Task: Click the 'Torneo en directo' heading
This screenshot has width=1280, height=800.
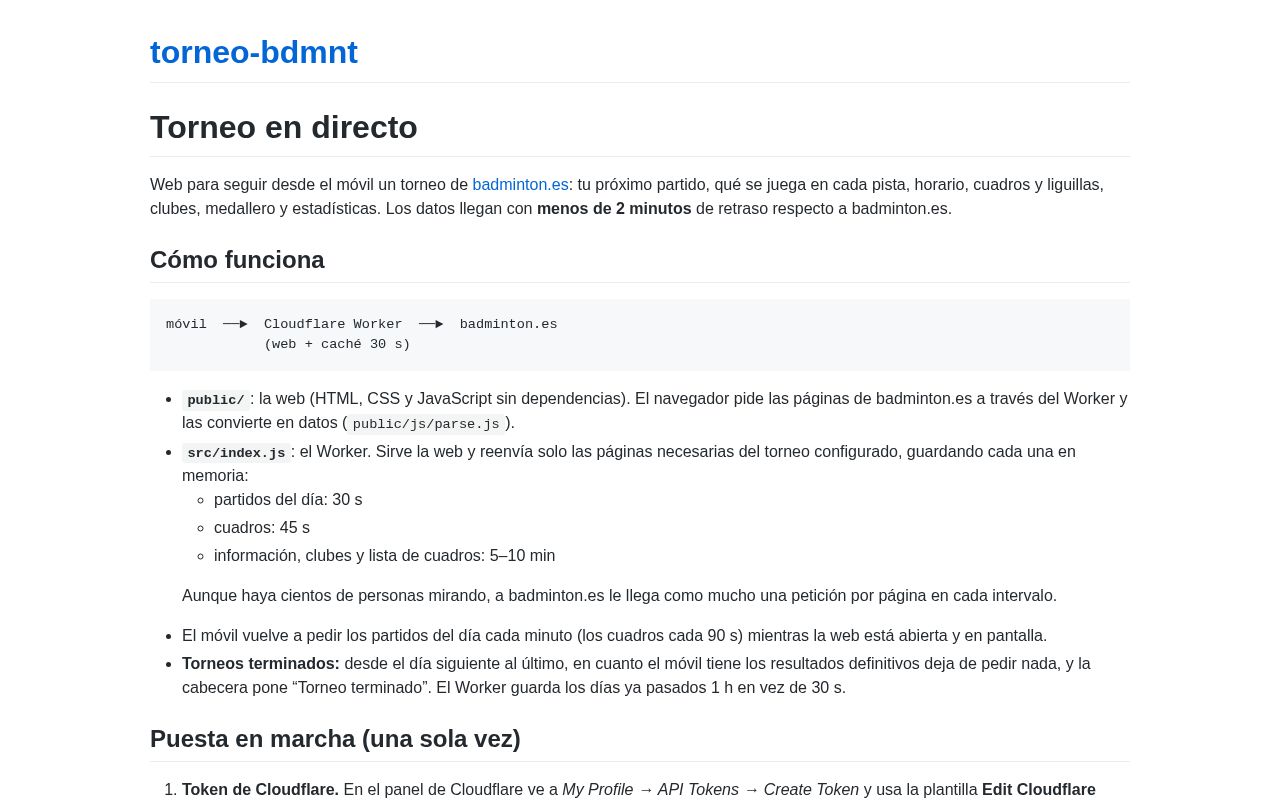Action: coord(284,127)
